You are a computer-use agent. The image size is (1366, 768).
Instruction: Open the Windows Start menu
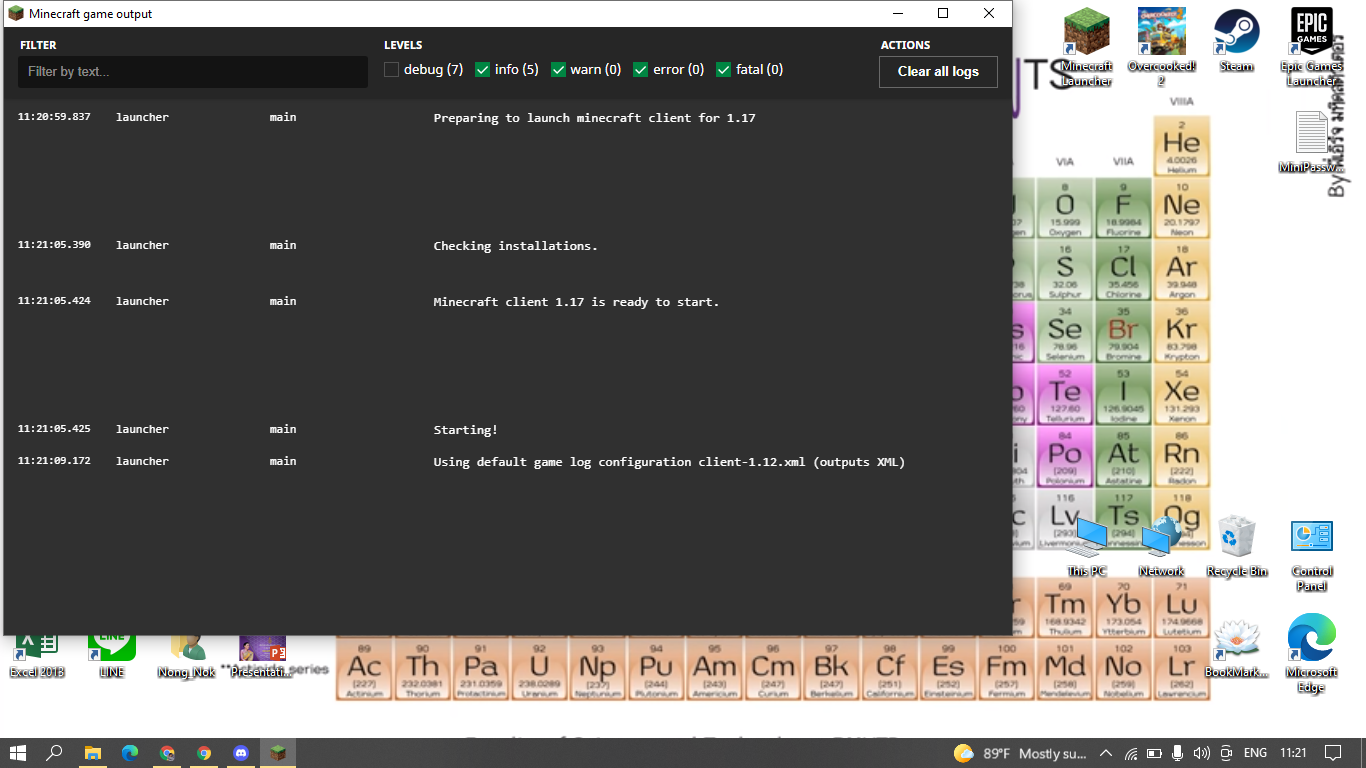click(17, 753)
